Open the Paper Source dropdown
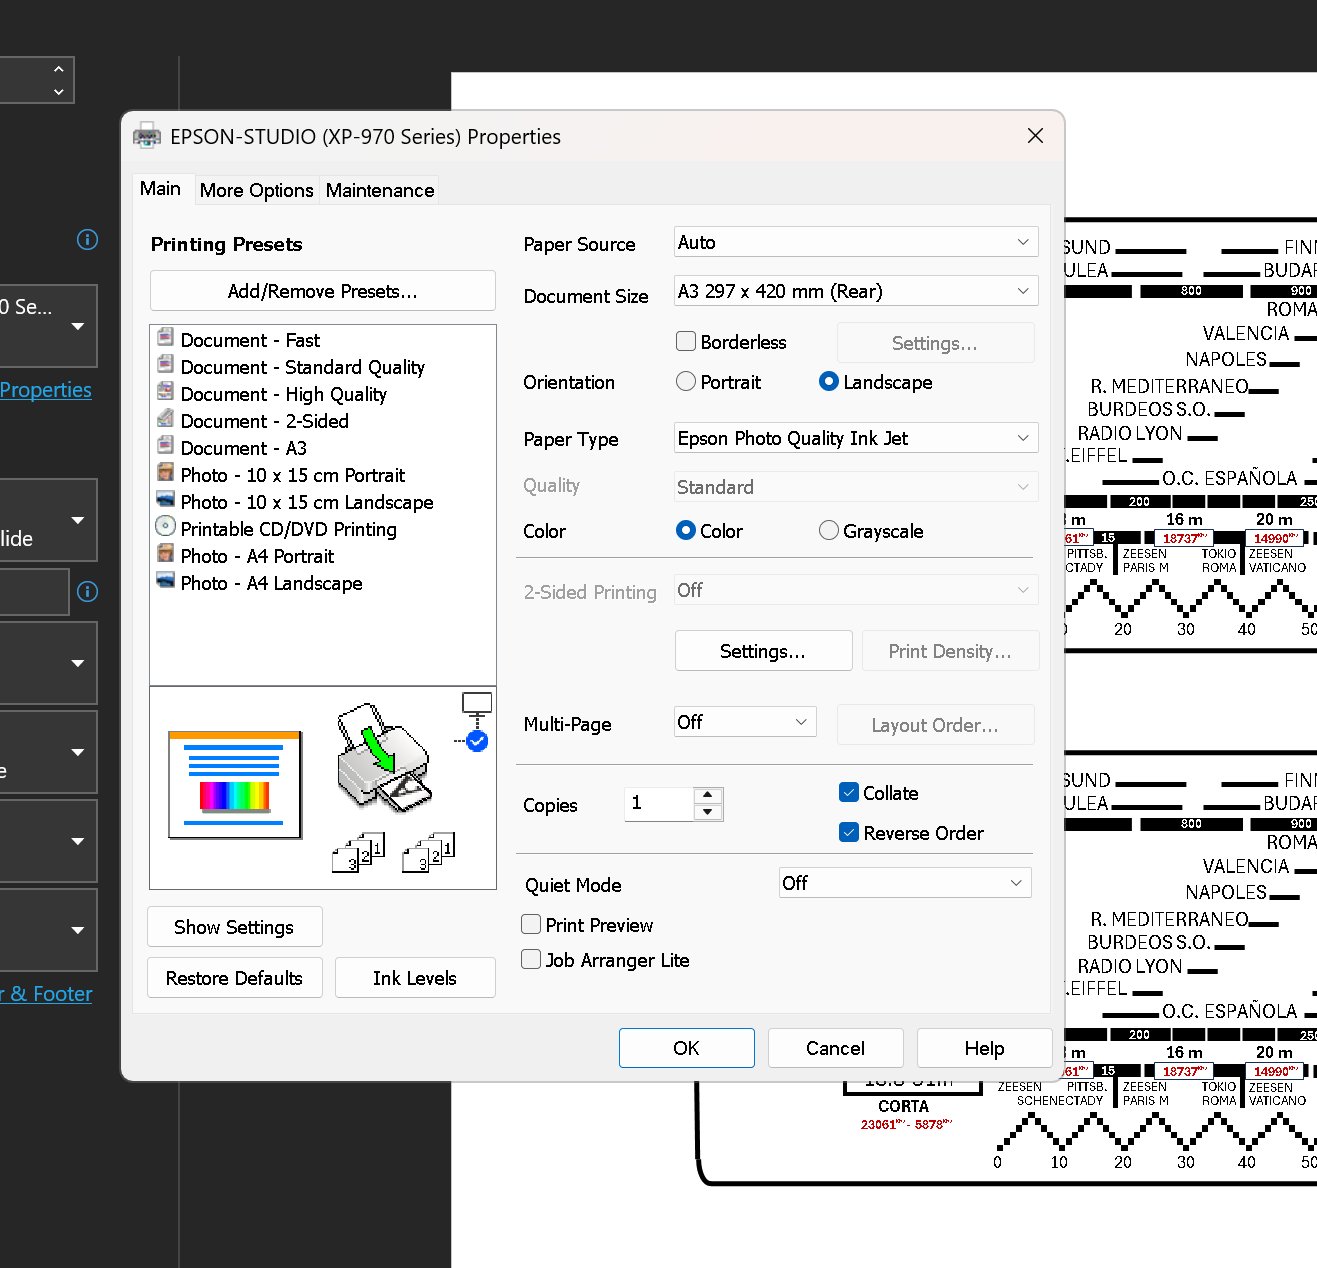The image size is (1317, 1268). pos(856,242)
